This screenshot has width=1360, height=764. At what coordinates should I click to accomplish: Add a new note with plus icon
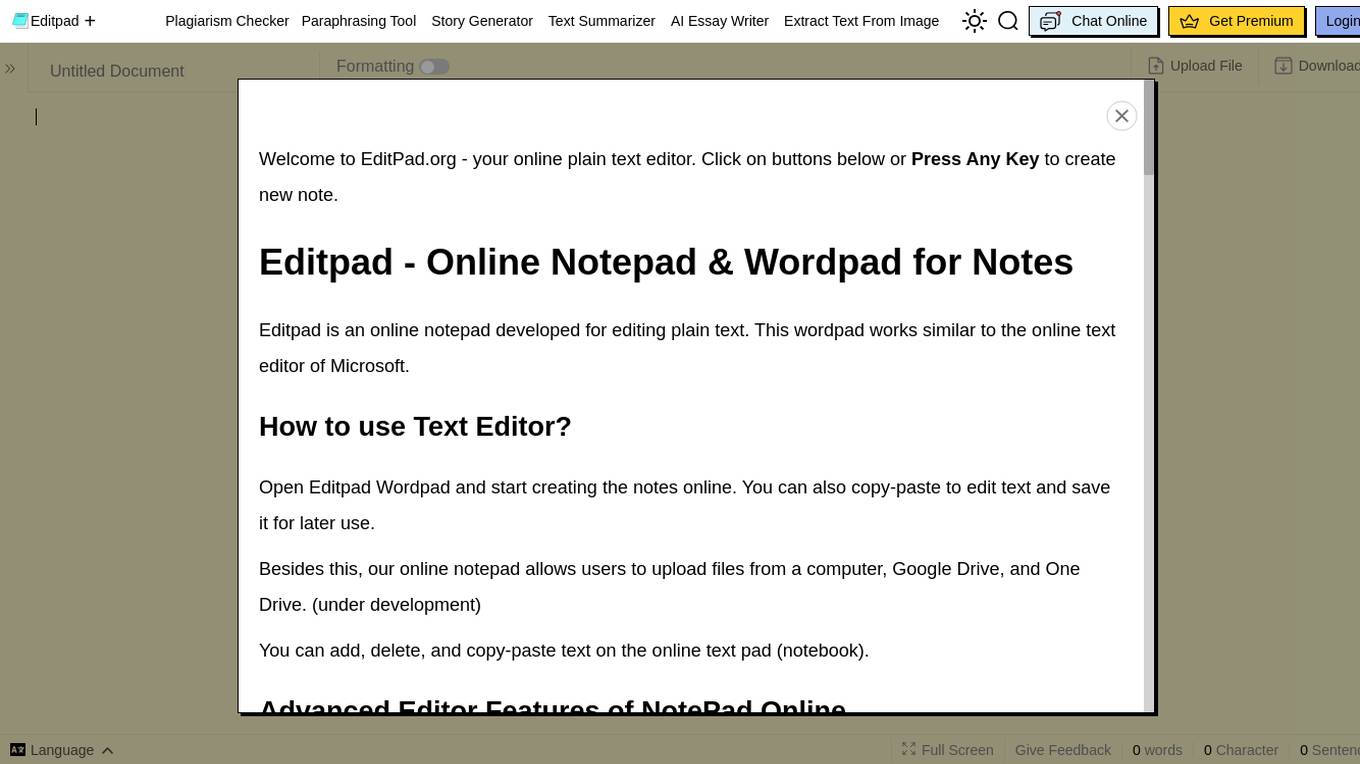point(90,21)
